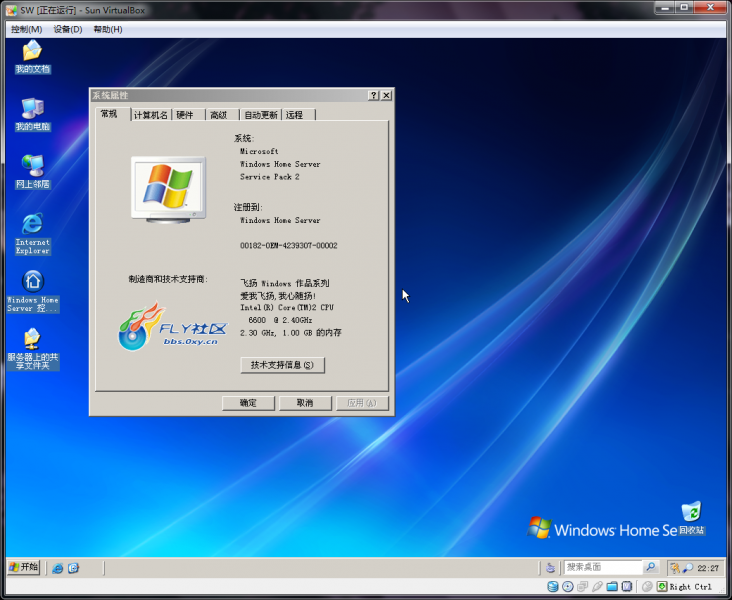Screen dimensions: 732x600
Task: Open the 设备(D) menu in VirtualBox
Action: tap(68, 29)
